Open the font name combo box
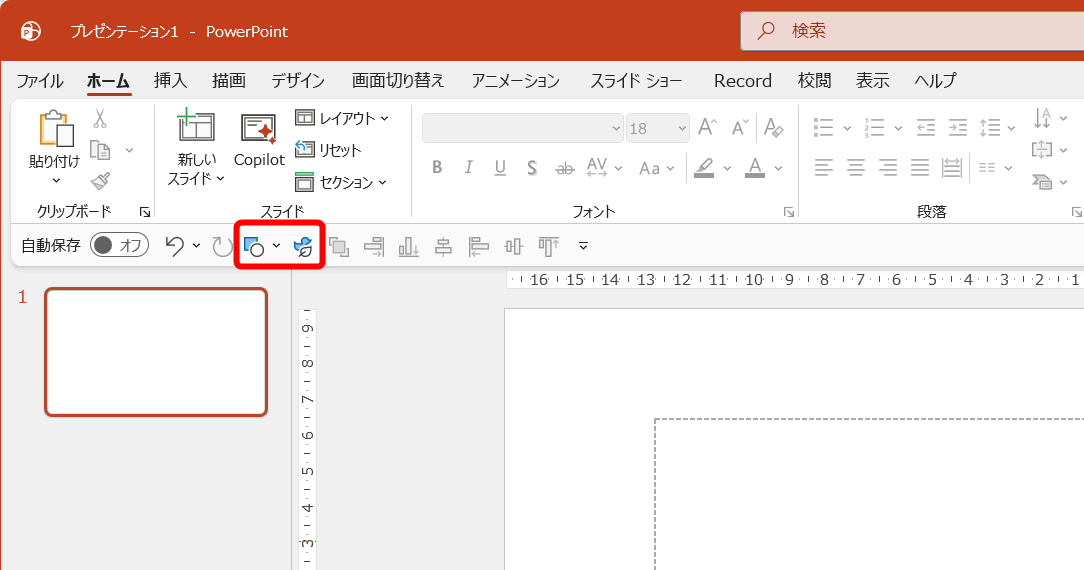Screen dimensions: 1084x570 tap(522, 129)
